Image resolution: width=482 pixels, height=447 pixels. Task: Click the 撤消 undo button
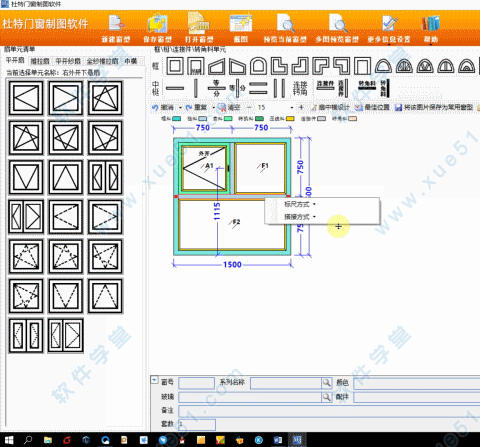coord(163,107)
